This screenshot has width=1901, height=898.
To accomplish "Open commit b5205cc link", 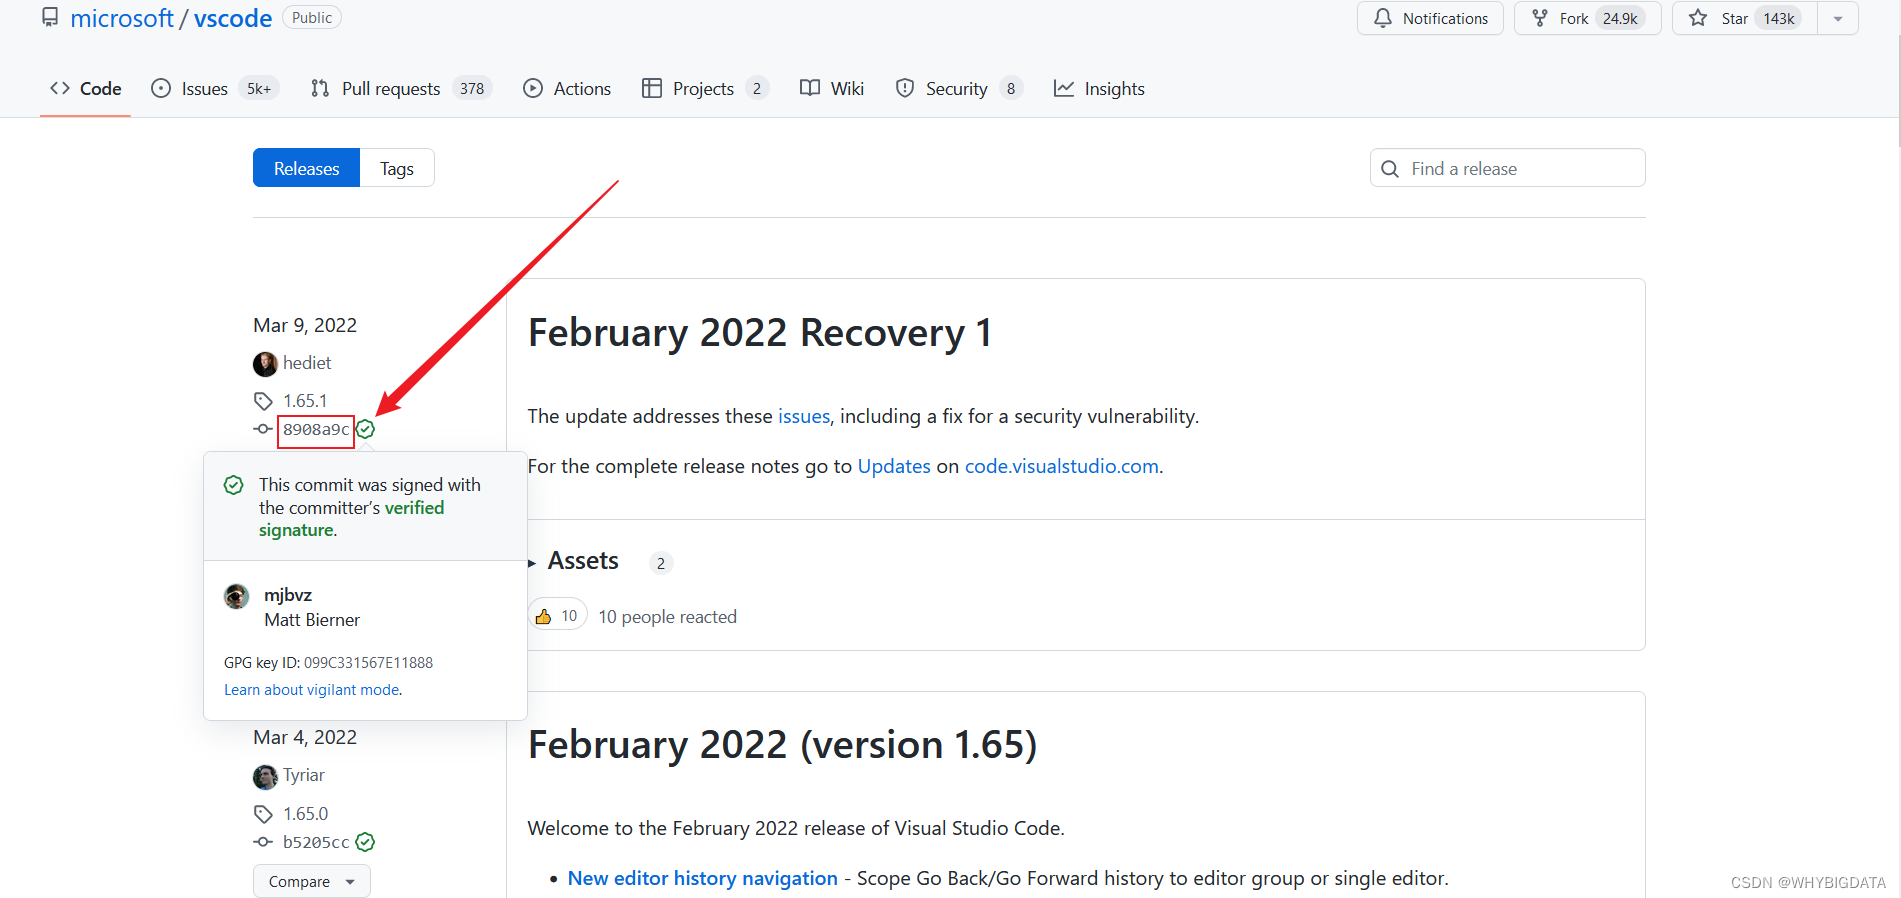I will (x=316, y=843).
